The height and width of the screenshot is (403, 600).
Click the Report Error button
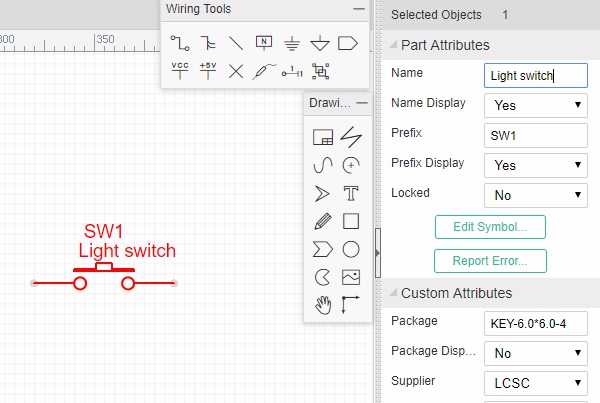tap(491, 261)
